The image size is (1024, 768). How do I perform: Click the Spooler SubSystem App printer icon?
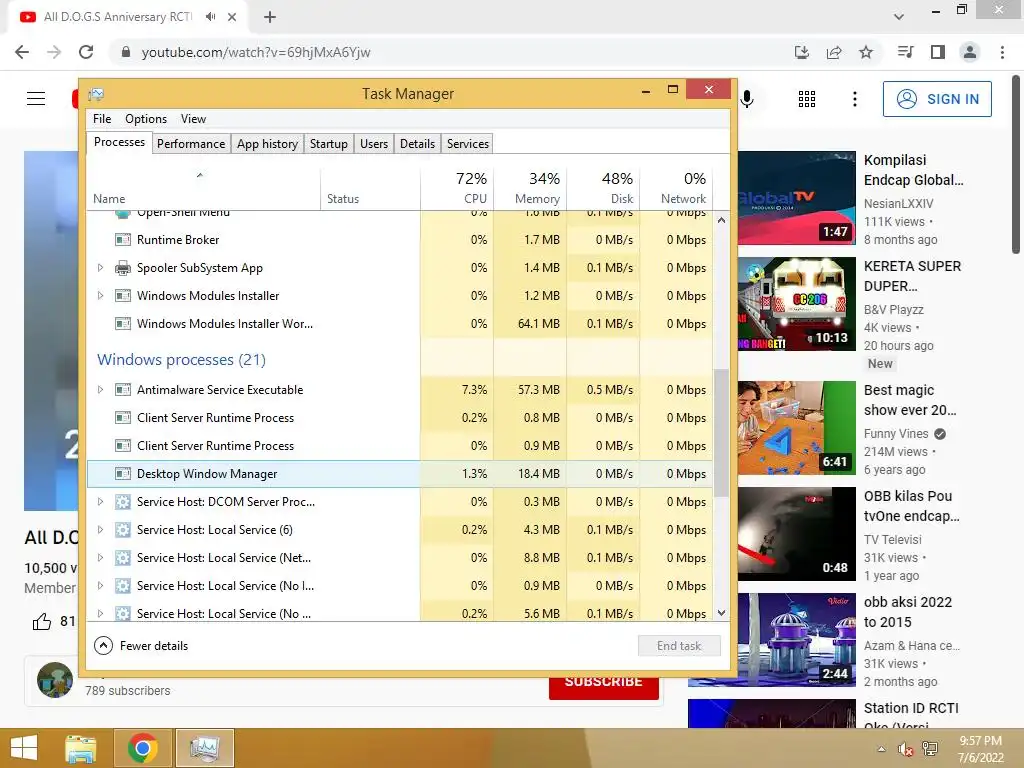pyautogui.click(x=123, y=268)
